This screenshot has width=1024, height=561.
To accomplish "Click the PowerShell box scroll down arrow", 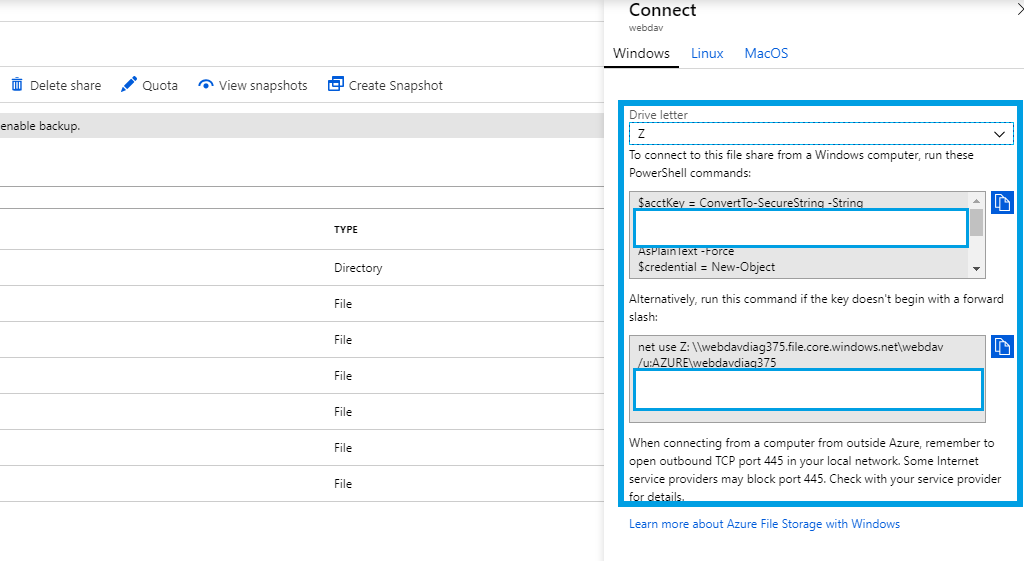I will (976, 269).
